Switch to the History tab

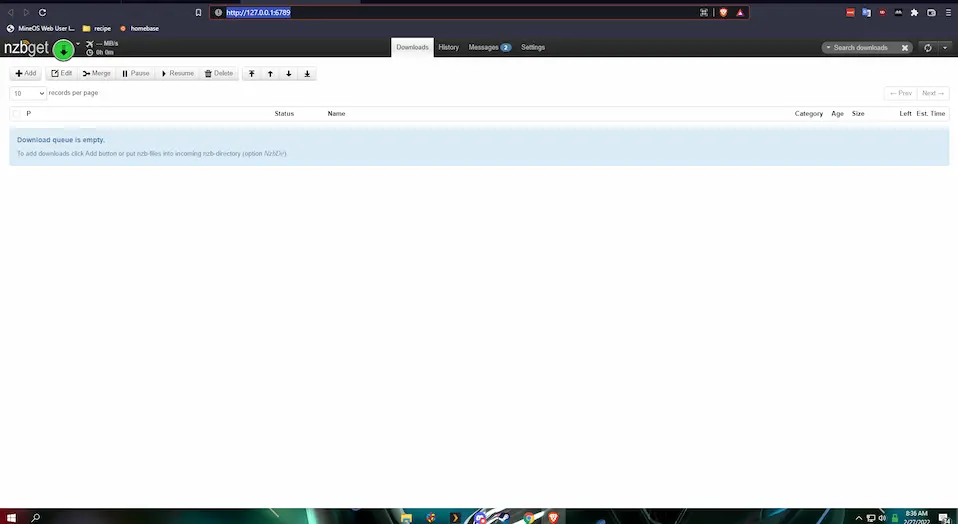[x=448, y=48]
